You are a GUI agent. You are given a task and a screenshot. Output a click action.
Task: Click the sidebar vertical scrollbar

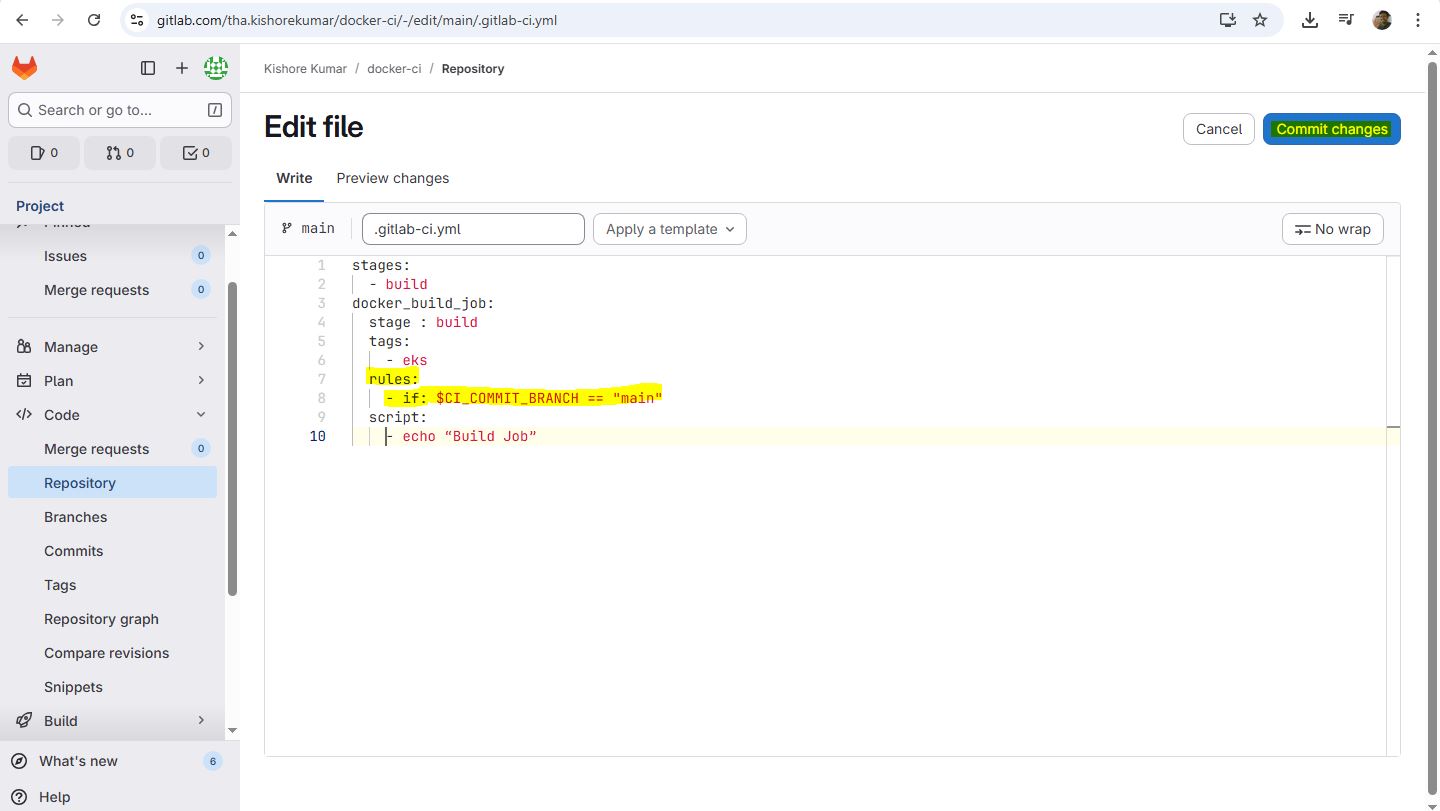click(233, 440)
